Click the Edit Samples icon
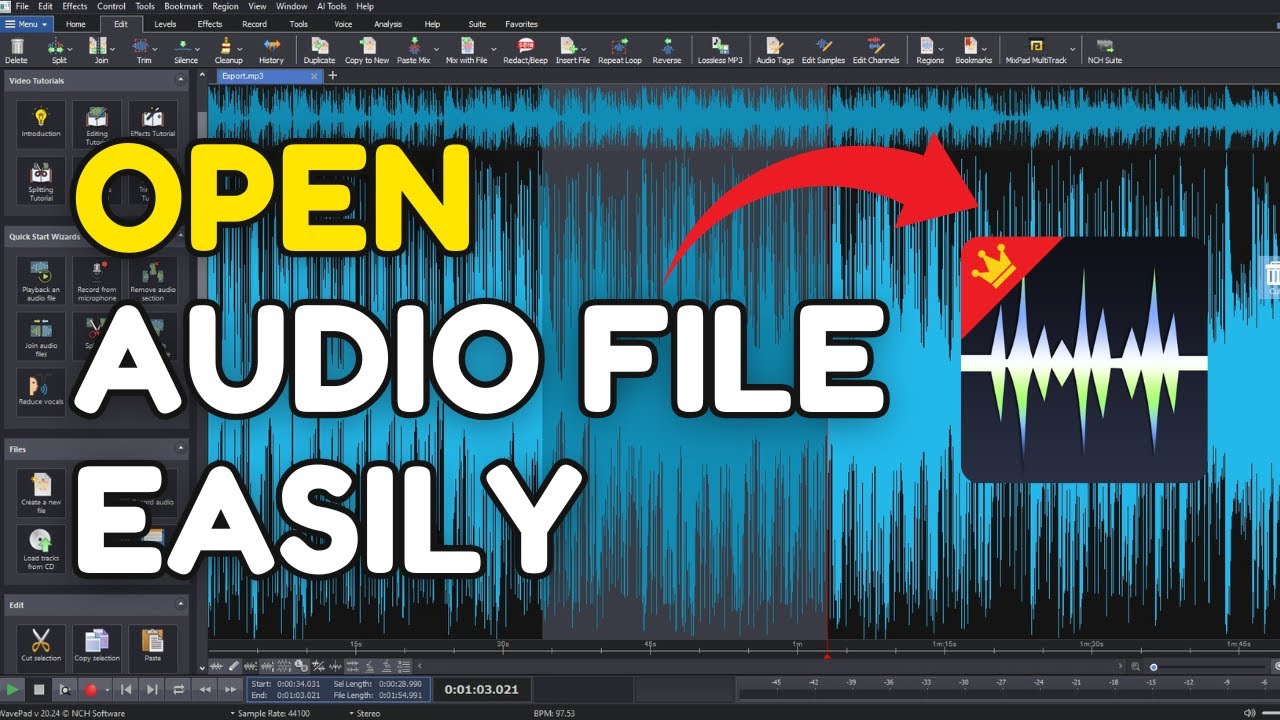1280x720 pixels. pyautogui.click(x=823, y=46)
